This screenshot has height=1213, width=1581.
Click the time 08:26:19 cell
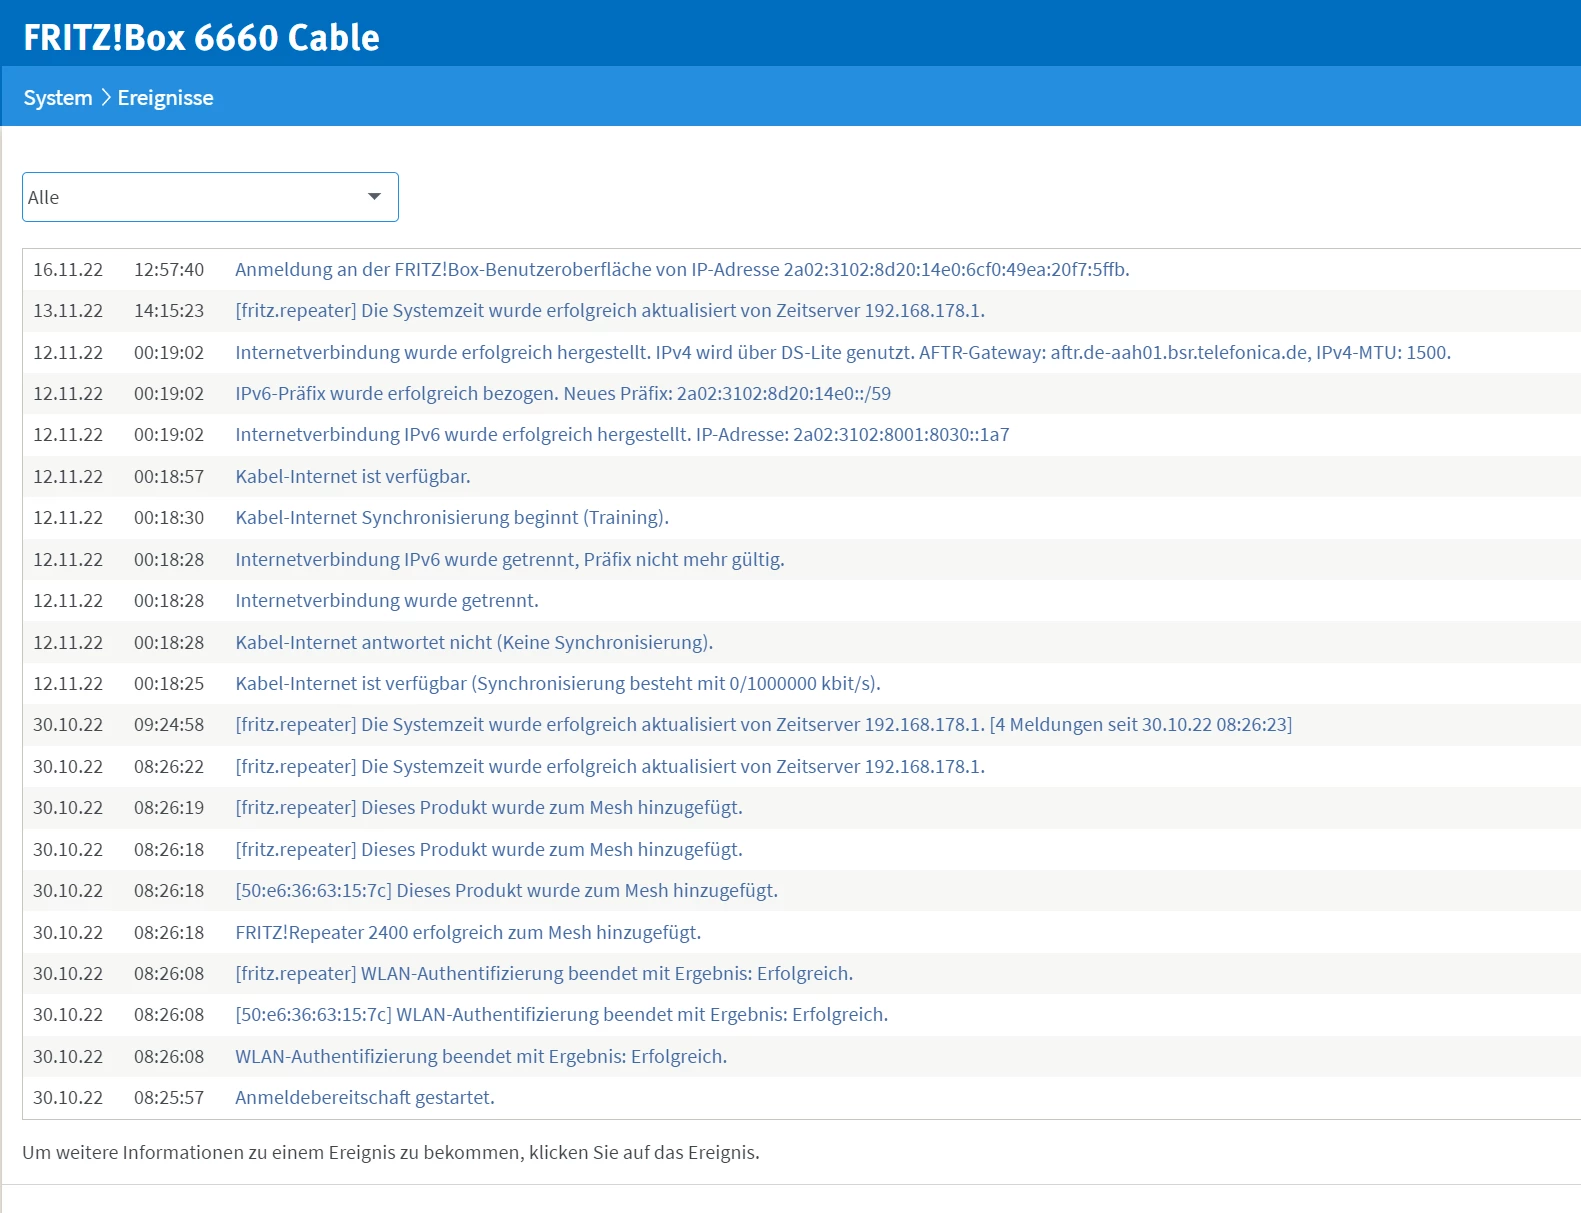tap(169, 808)
